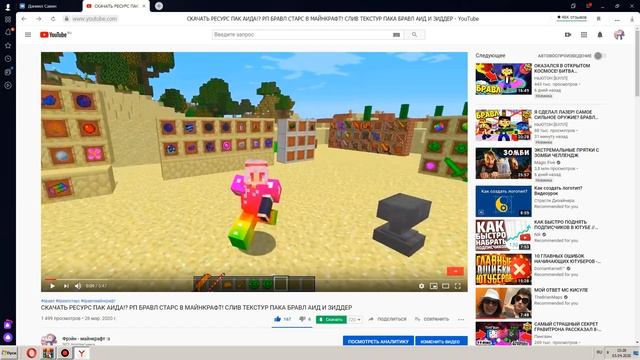The width and height of the screenshot is (640, 360).
Task: Open video player settings gear
Action: [x=421, y=286]
